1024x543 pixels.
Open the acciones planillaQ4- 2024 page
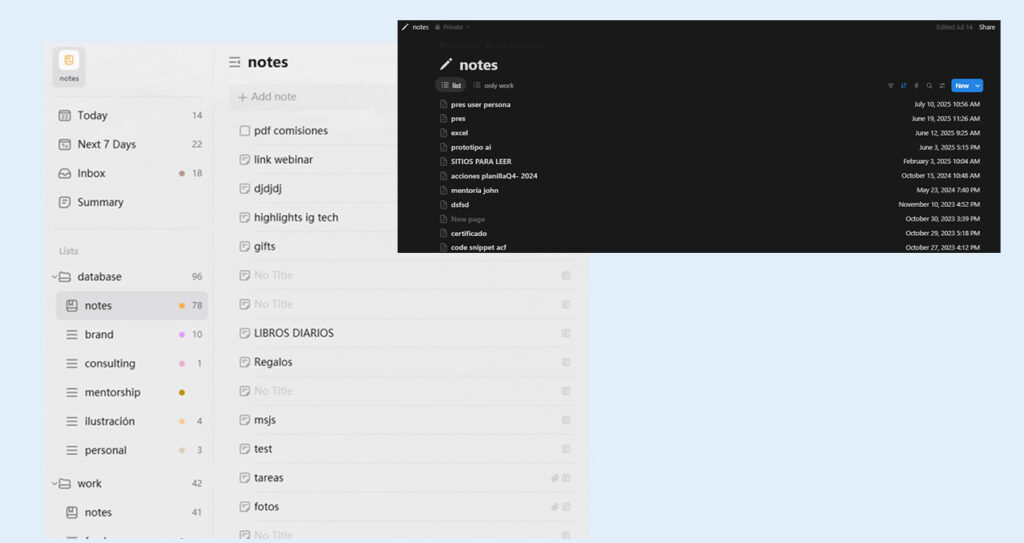[494, 176]
